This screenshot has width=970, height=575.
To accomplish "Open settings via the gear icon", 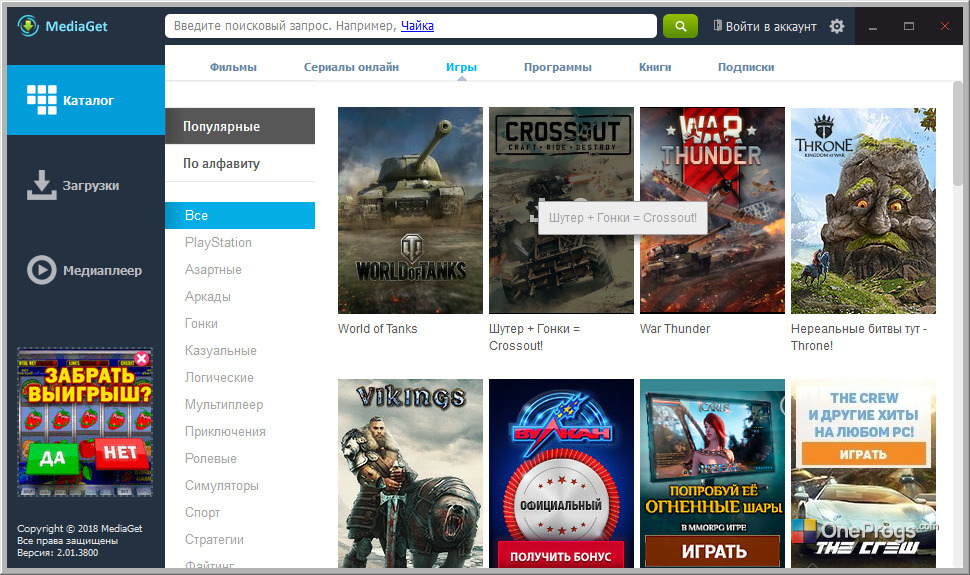I will (x=836, y=26).
